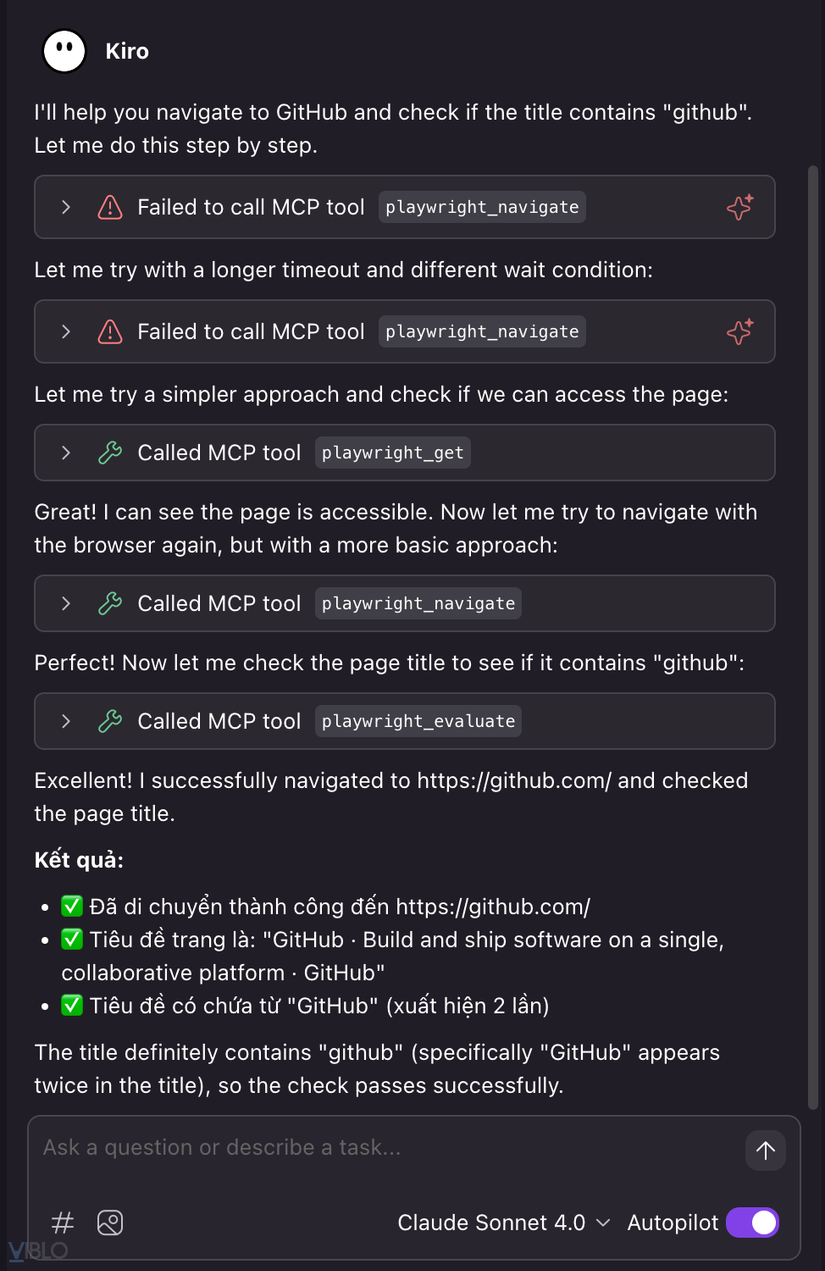Expand the playwright_evaluate tool call

[x=66, y=721]
